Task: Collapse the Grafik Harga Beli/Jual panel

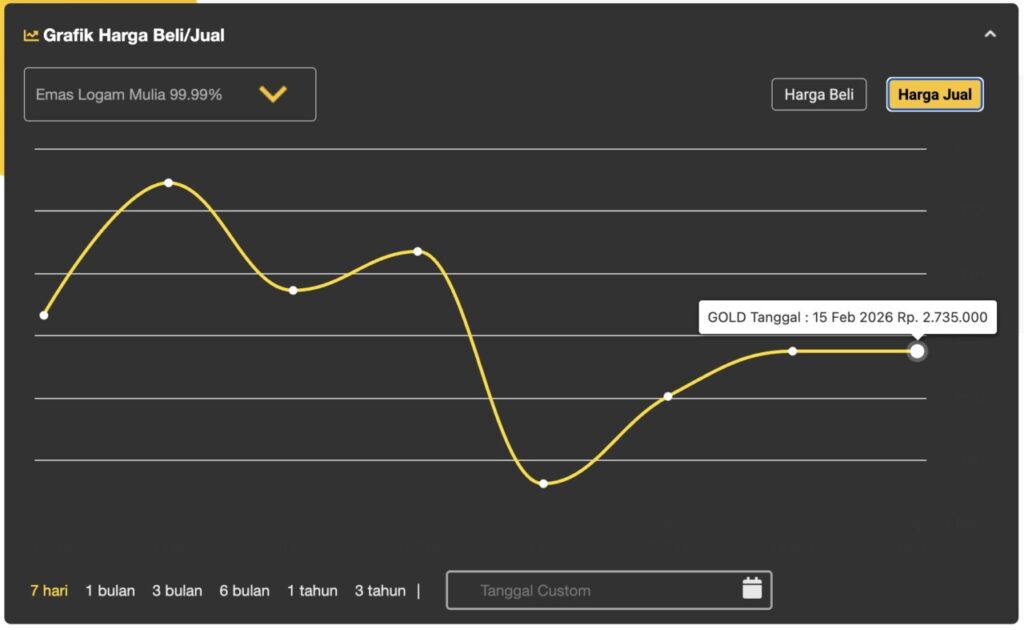Action: click(990, 34)
